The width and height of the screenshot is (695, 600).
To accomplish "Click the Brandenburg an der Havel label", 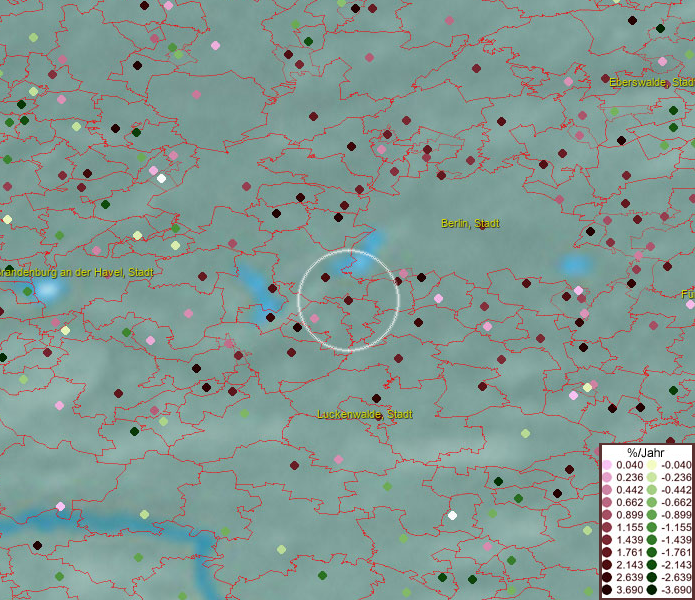I will [x=76, y=272].
